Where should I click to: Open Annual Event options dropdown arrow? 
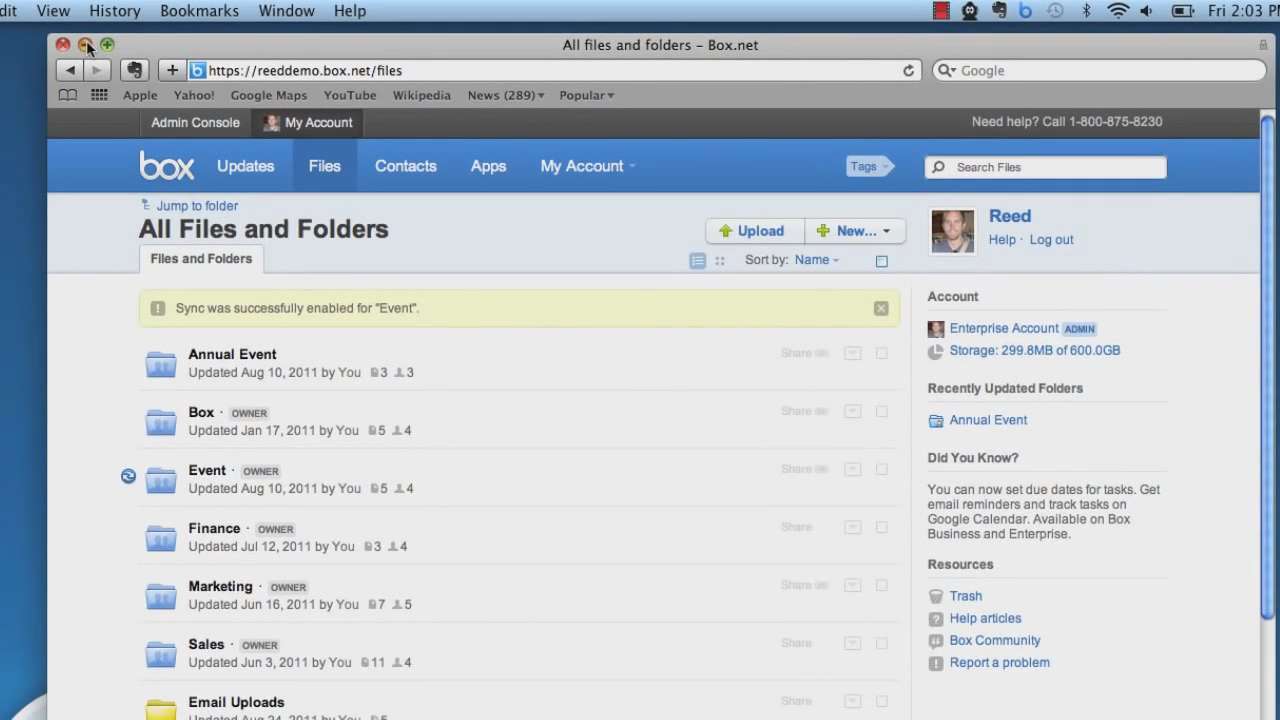coord(852,353)
